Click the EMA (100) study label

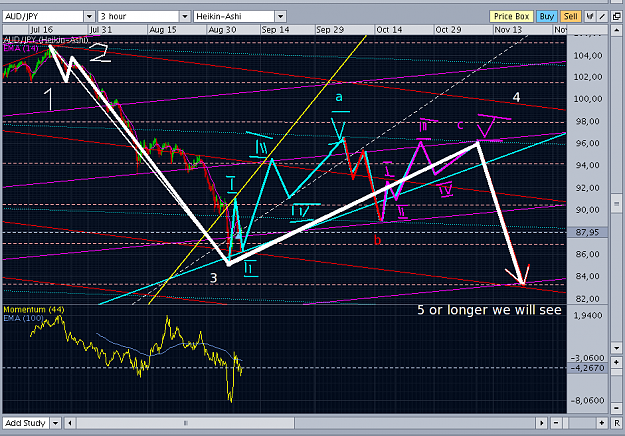click(x=24, y=318)
